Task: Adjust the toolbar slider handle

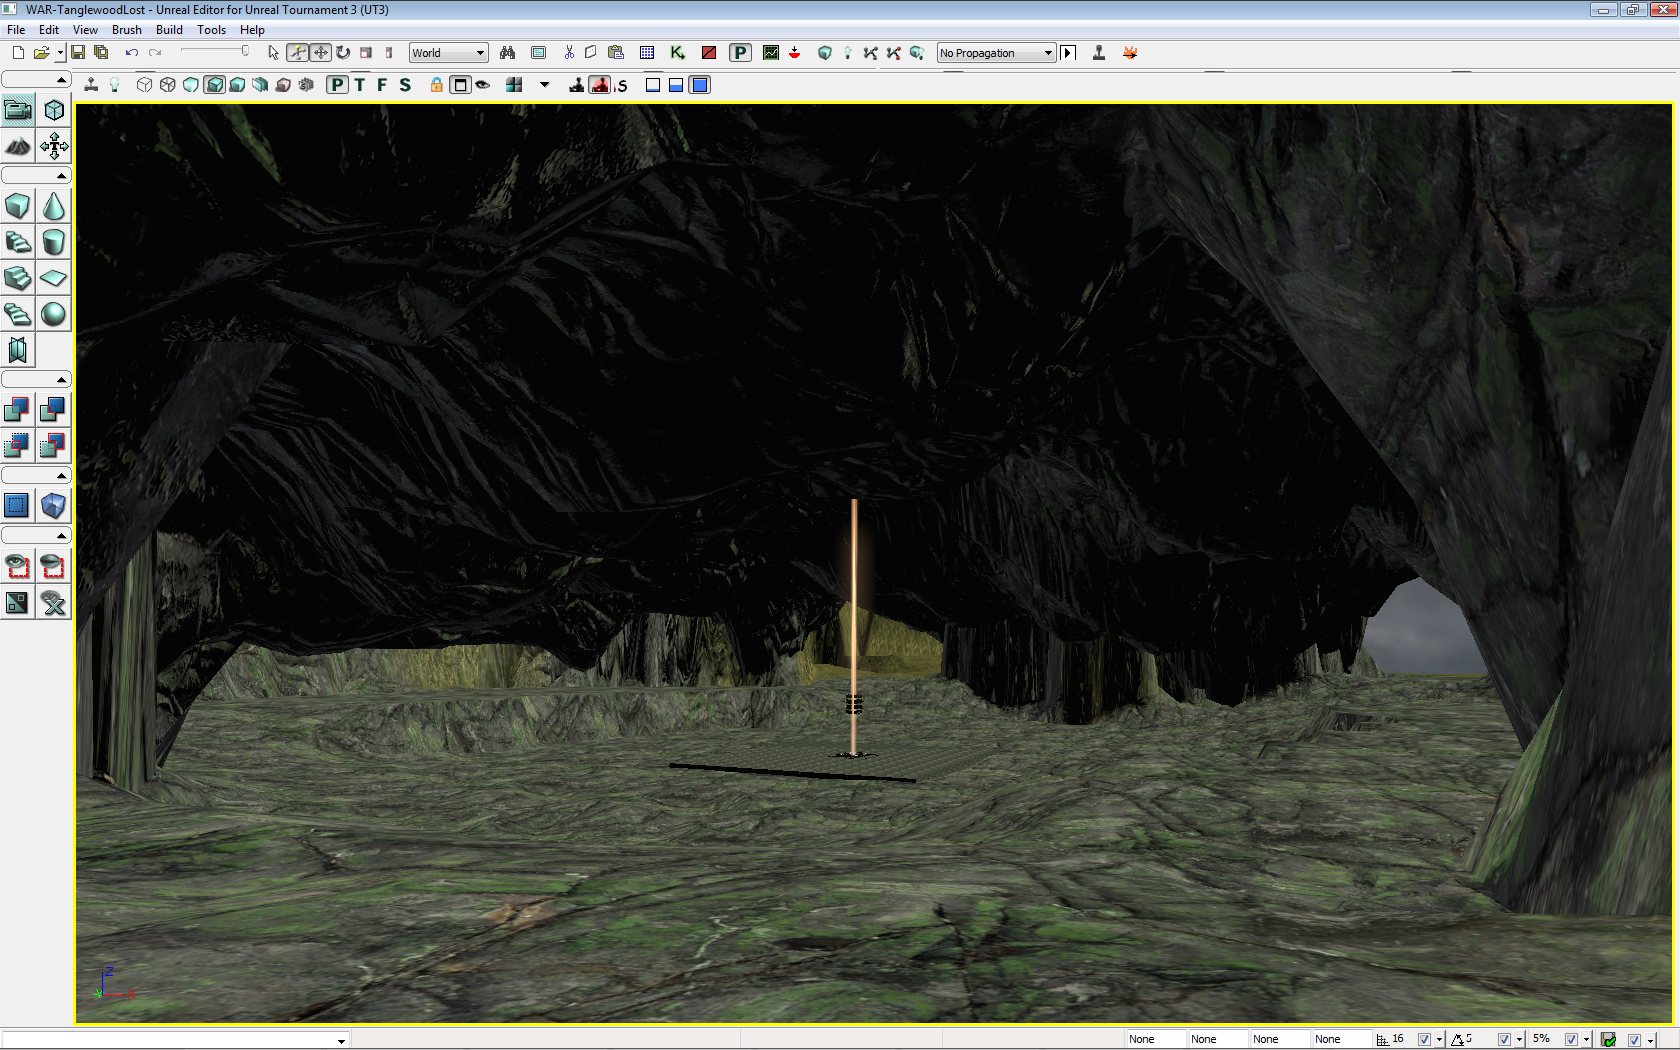Action: [x=245, y=51]
